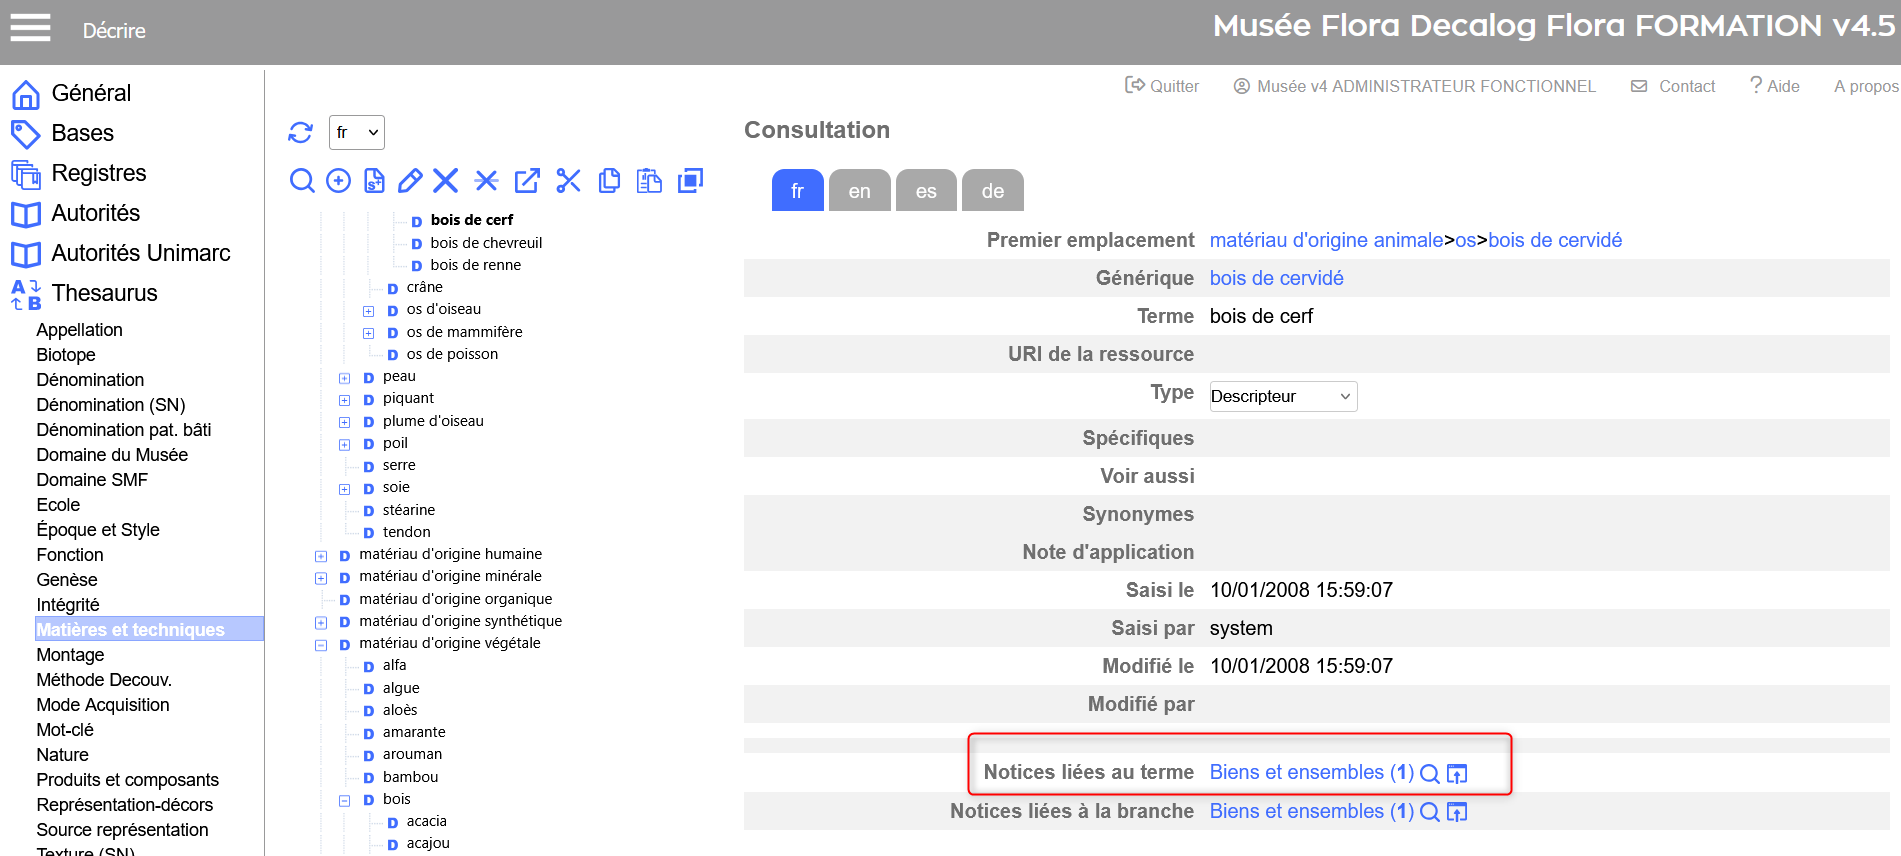The image size is (1901, 856).
Task: Switch to the en language tab
Action: click(859, 191)
